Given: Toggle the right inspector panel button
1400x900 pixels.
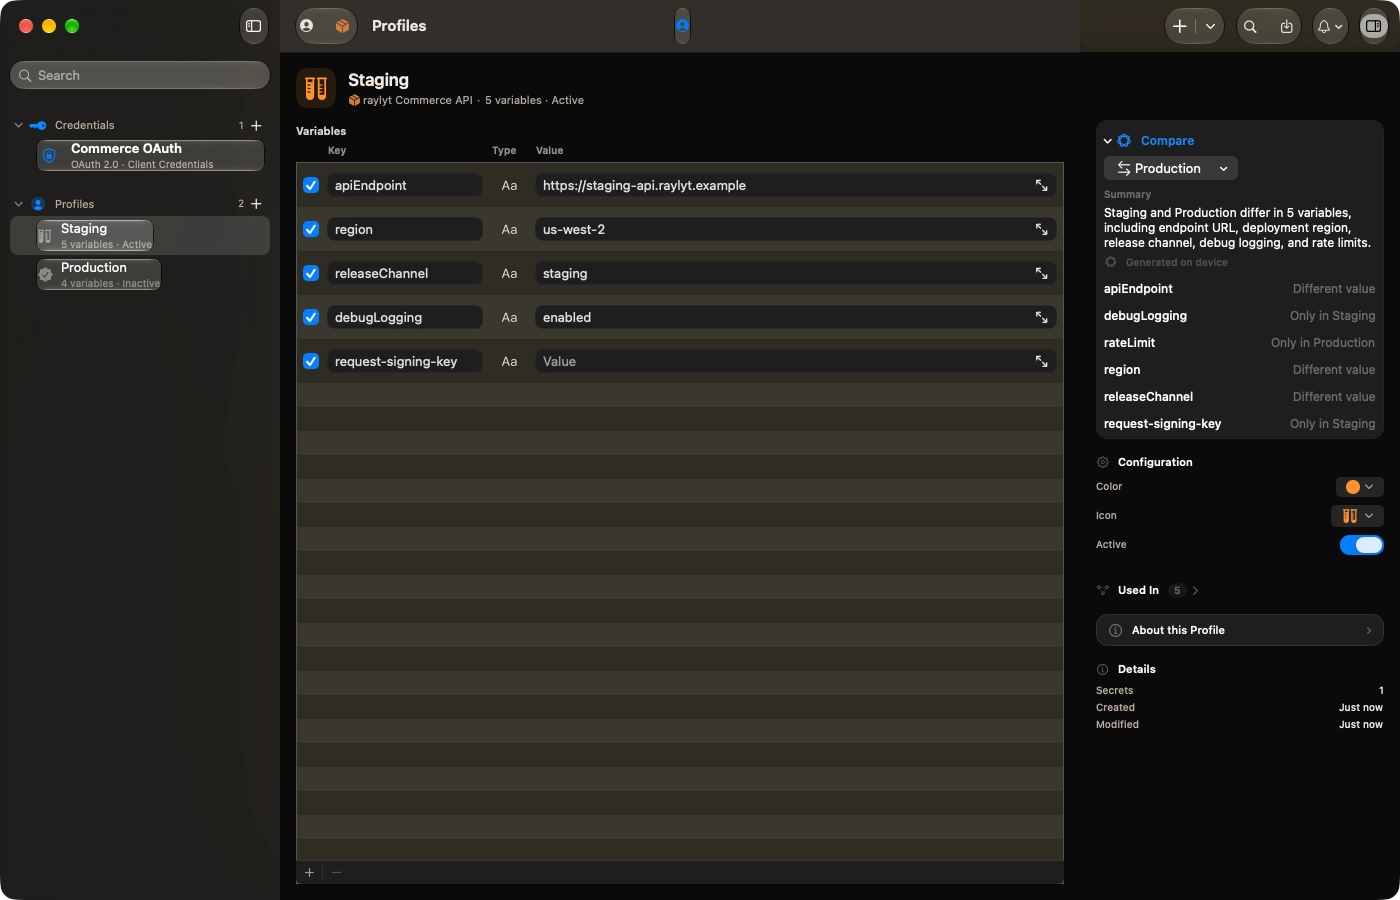Looking at the screenshot, I should 1373,27.
